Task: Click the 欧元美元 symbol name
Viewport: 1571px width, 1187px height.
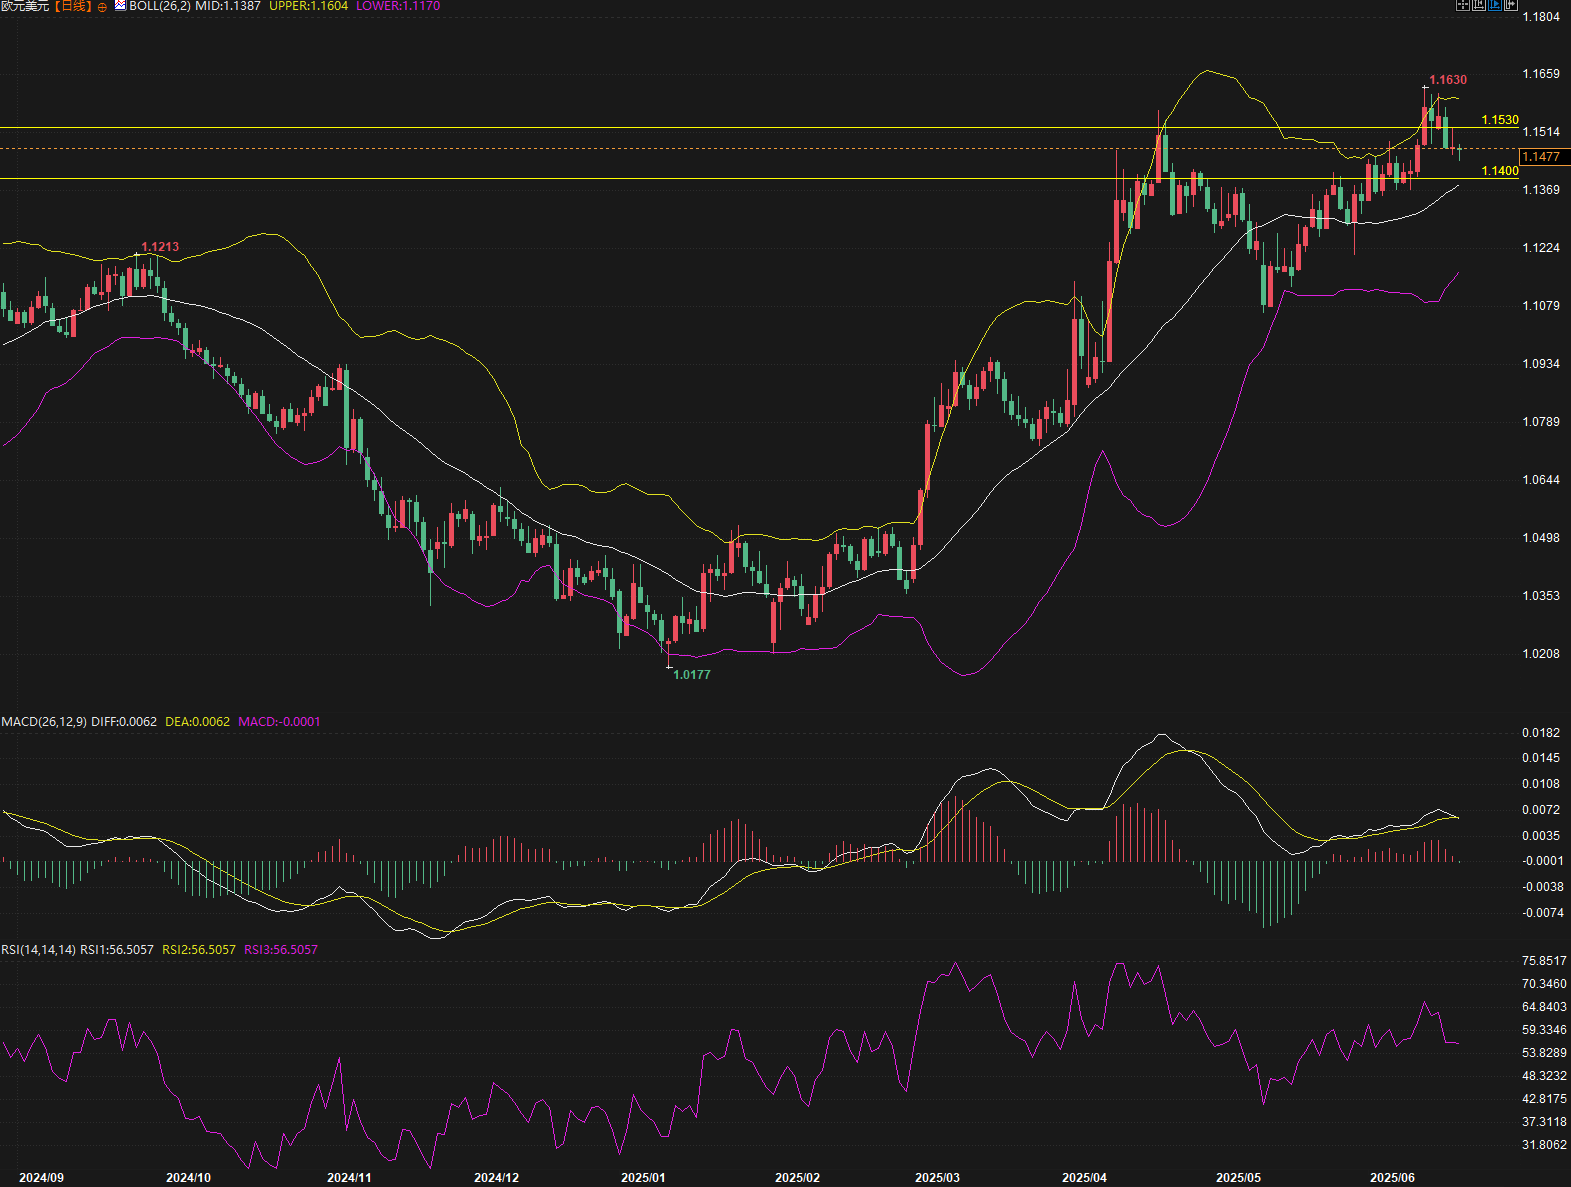Action: pos(24,6)
